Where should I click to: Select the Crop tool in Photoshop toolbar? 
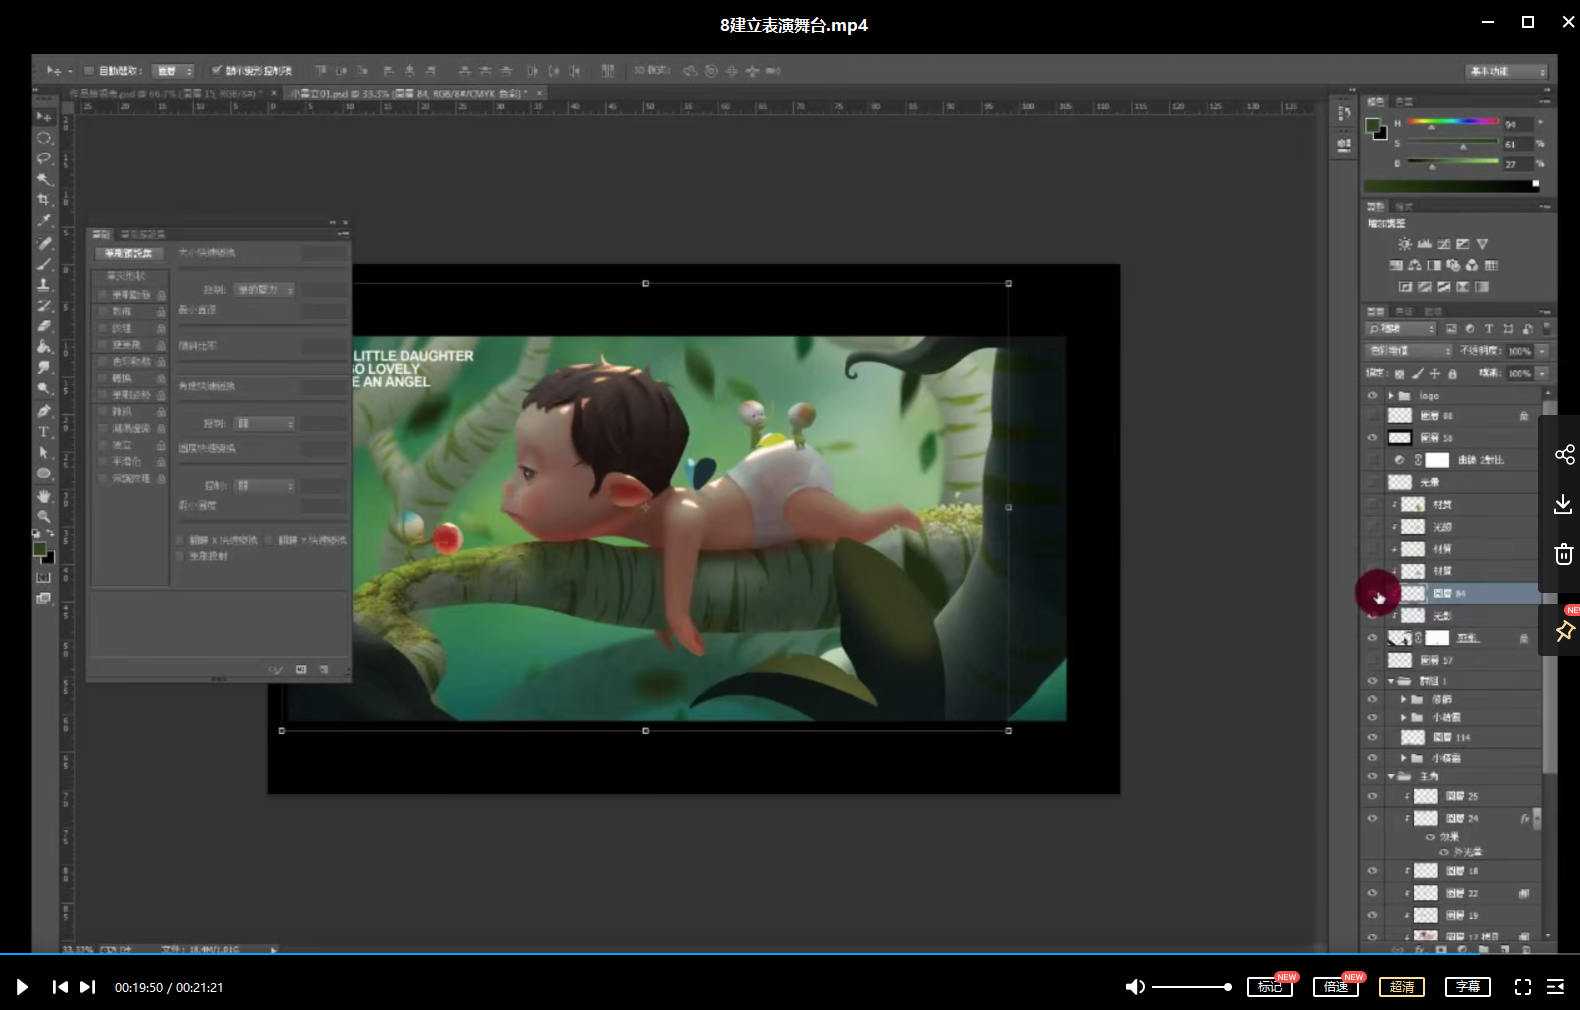(x=44, y=200)
